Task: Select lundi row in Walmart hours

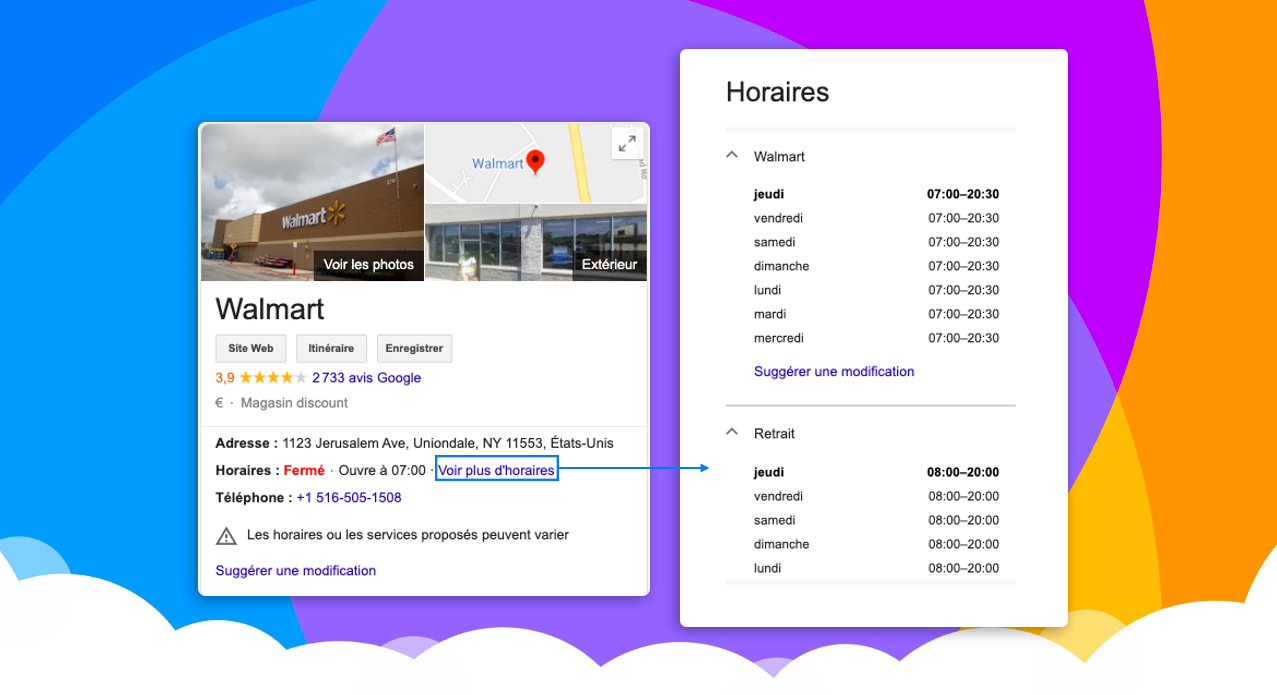Action: coord(877,290)
